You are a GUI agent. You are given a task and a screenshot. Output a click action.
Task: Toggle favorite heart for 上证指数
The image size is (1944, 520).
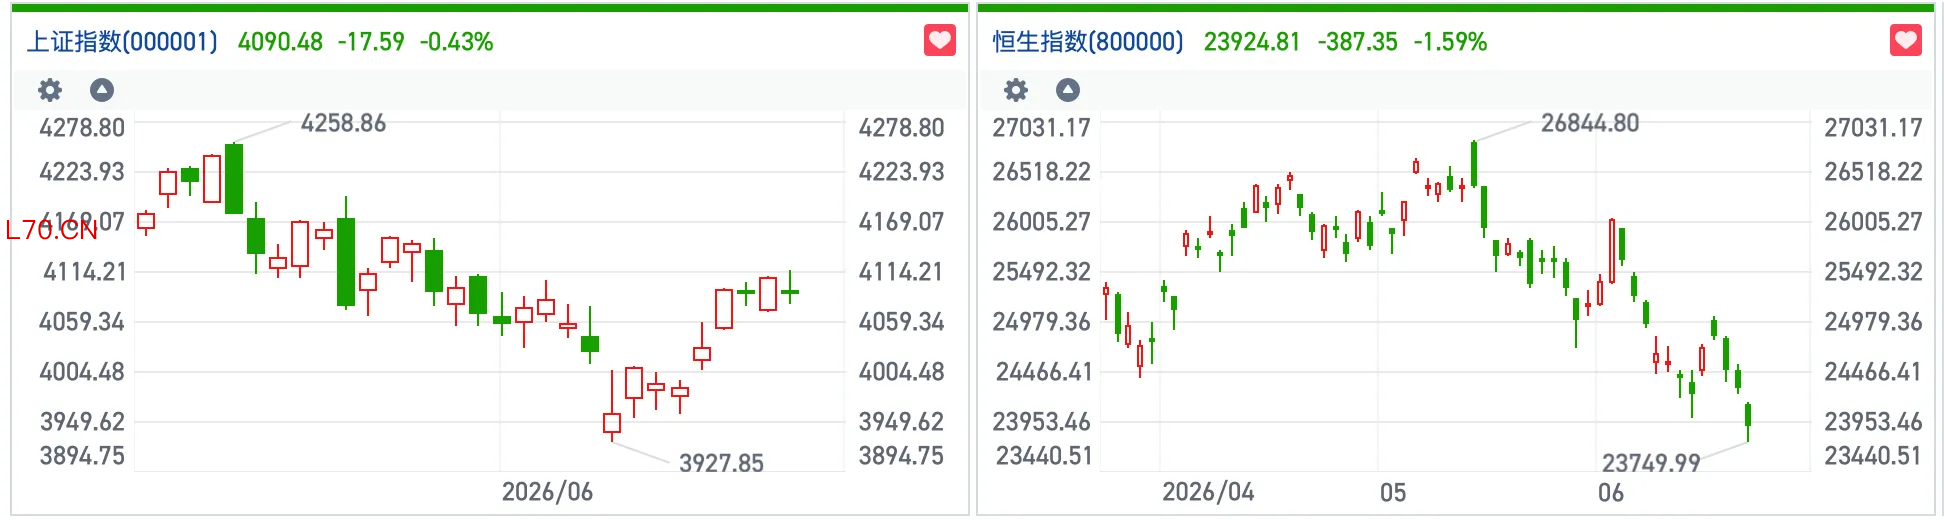[x=939, y=40]
